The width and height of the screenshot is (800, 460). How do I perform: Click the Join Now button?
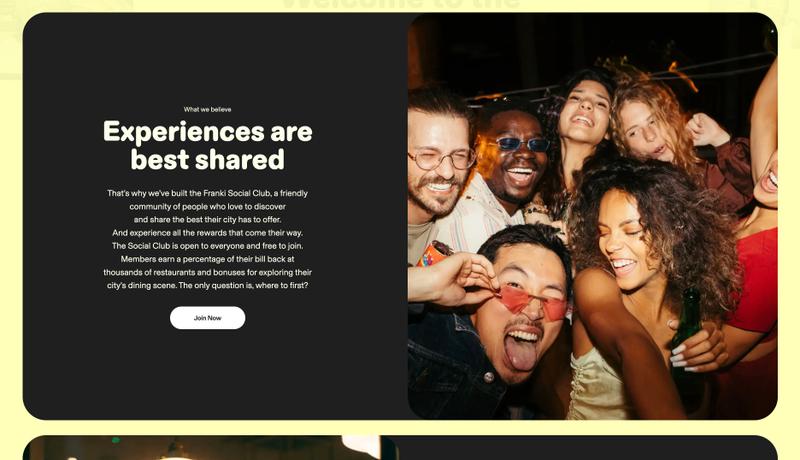[x=207, y=318]
